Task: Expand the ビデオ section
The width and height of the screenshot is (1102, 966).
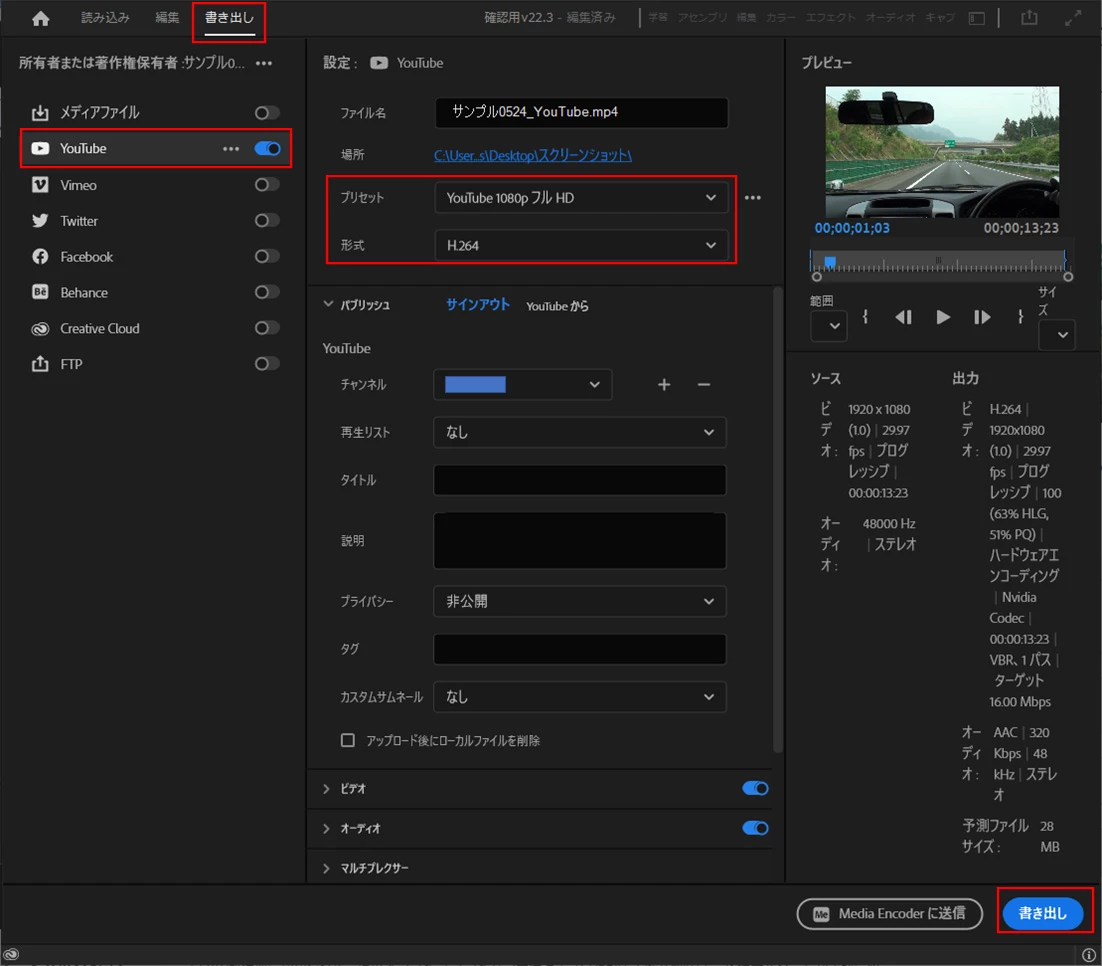Action: 326,789
